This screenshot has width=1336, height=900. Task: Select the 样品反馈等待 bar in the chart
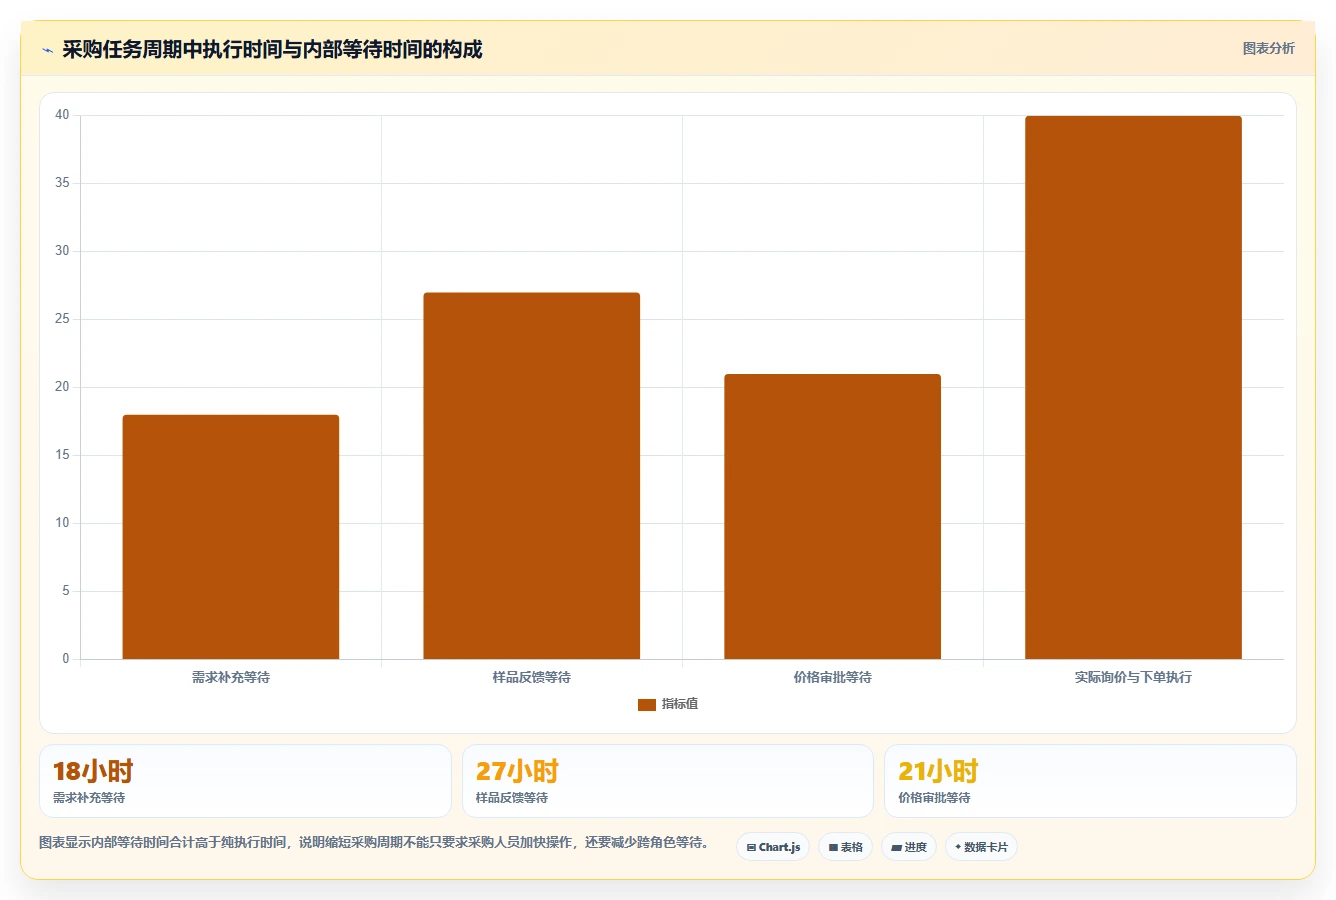pyautogui.click(x=532, y=476)
